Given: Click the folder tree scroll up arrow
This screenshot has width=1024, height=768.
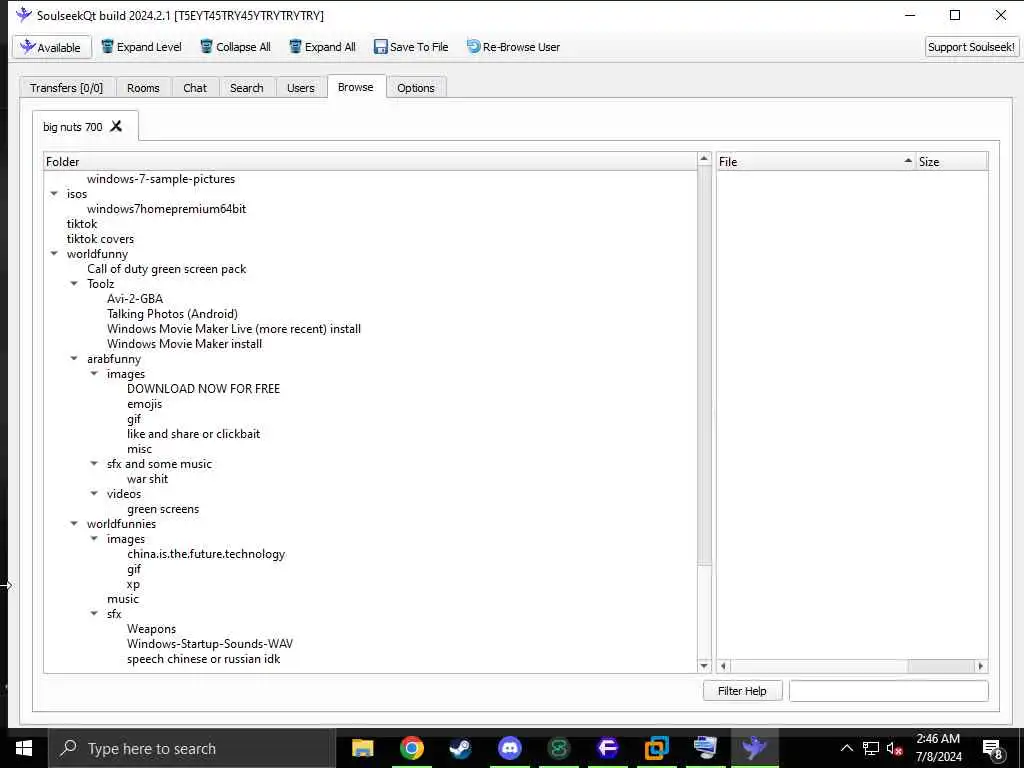Looking at the screenshot, I should coord(704,159).
